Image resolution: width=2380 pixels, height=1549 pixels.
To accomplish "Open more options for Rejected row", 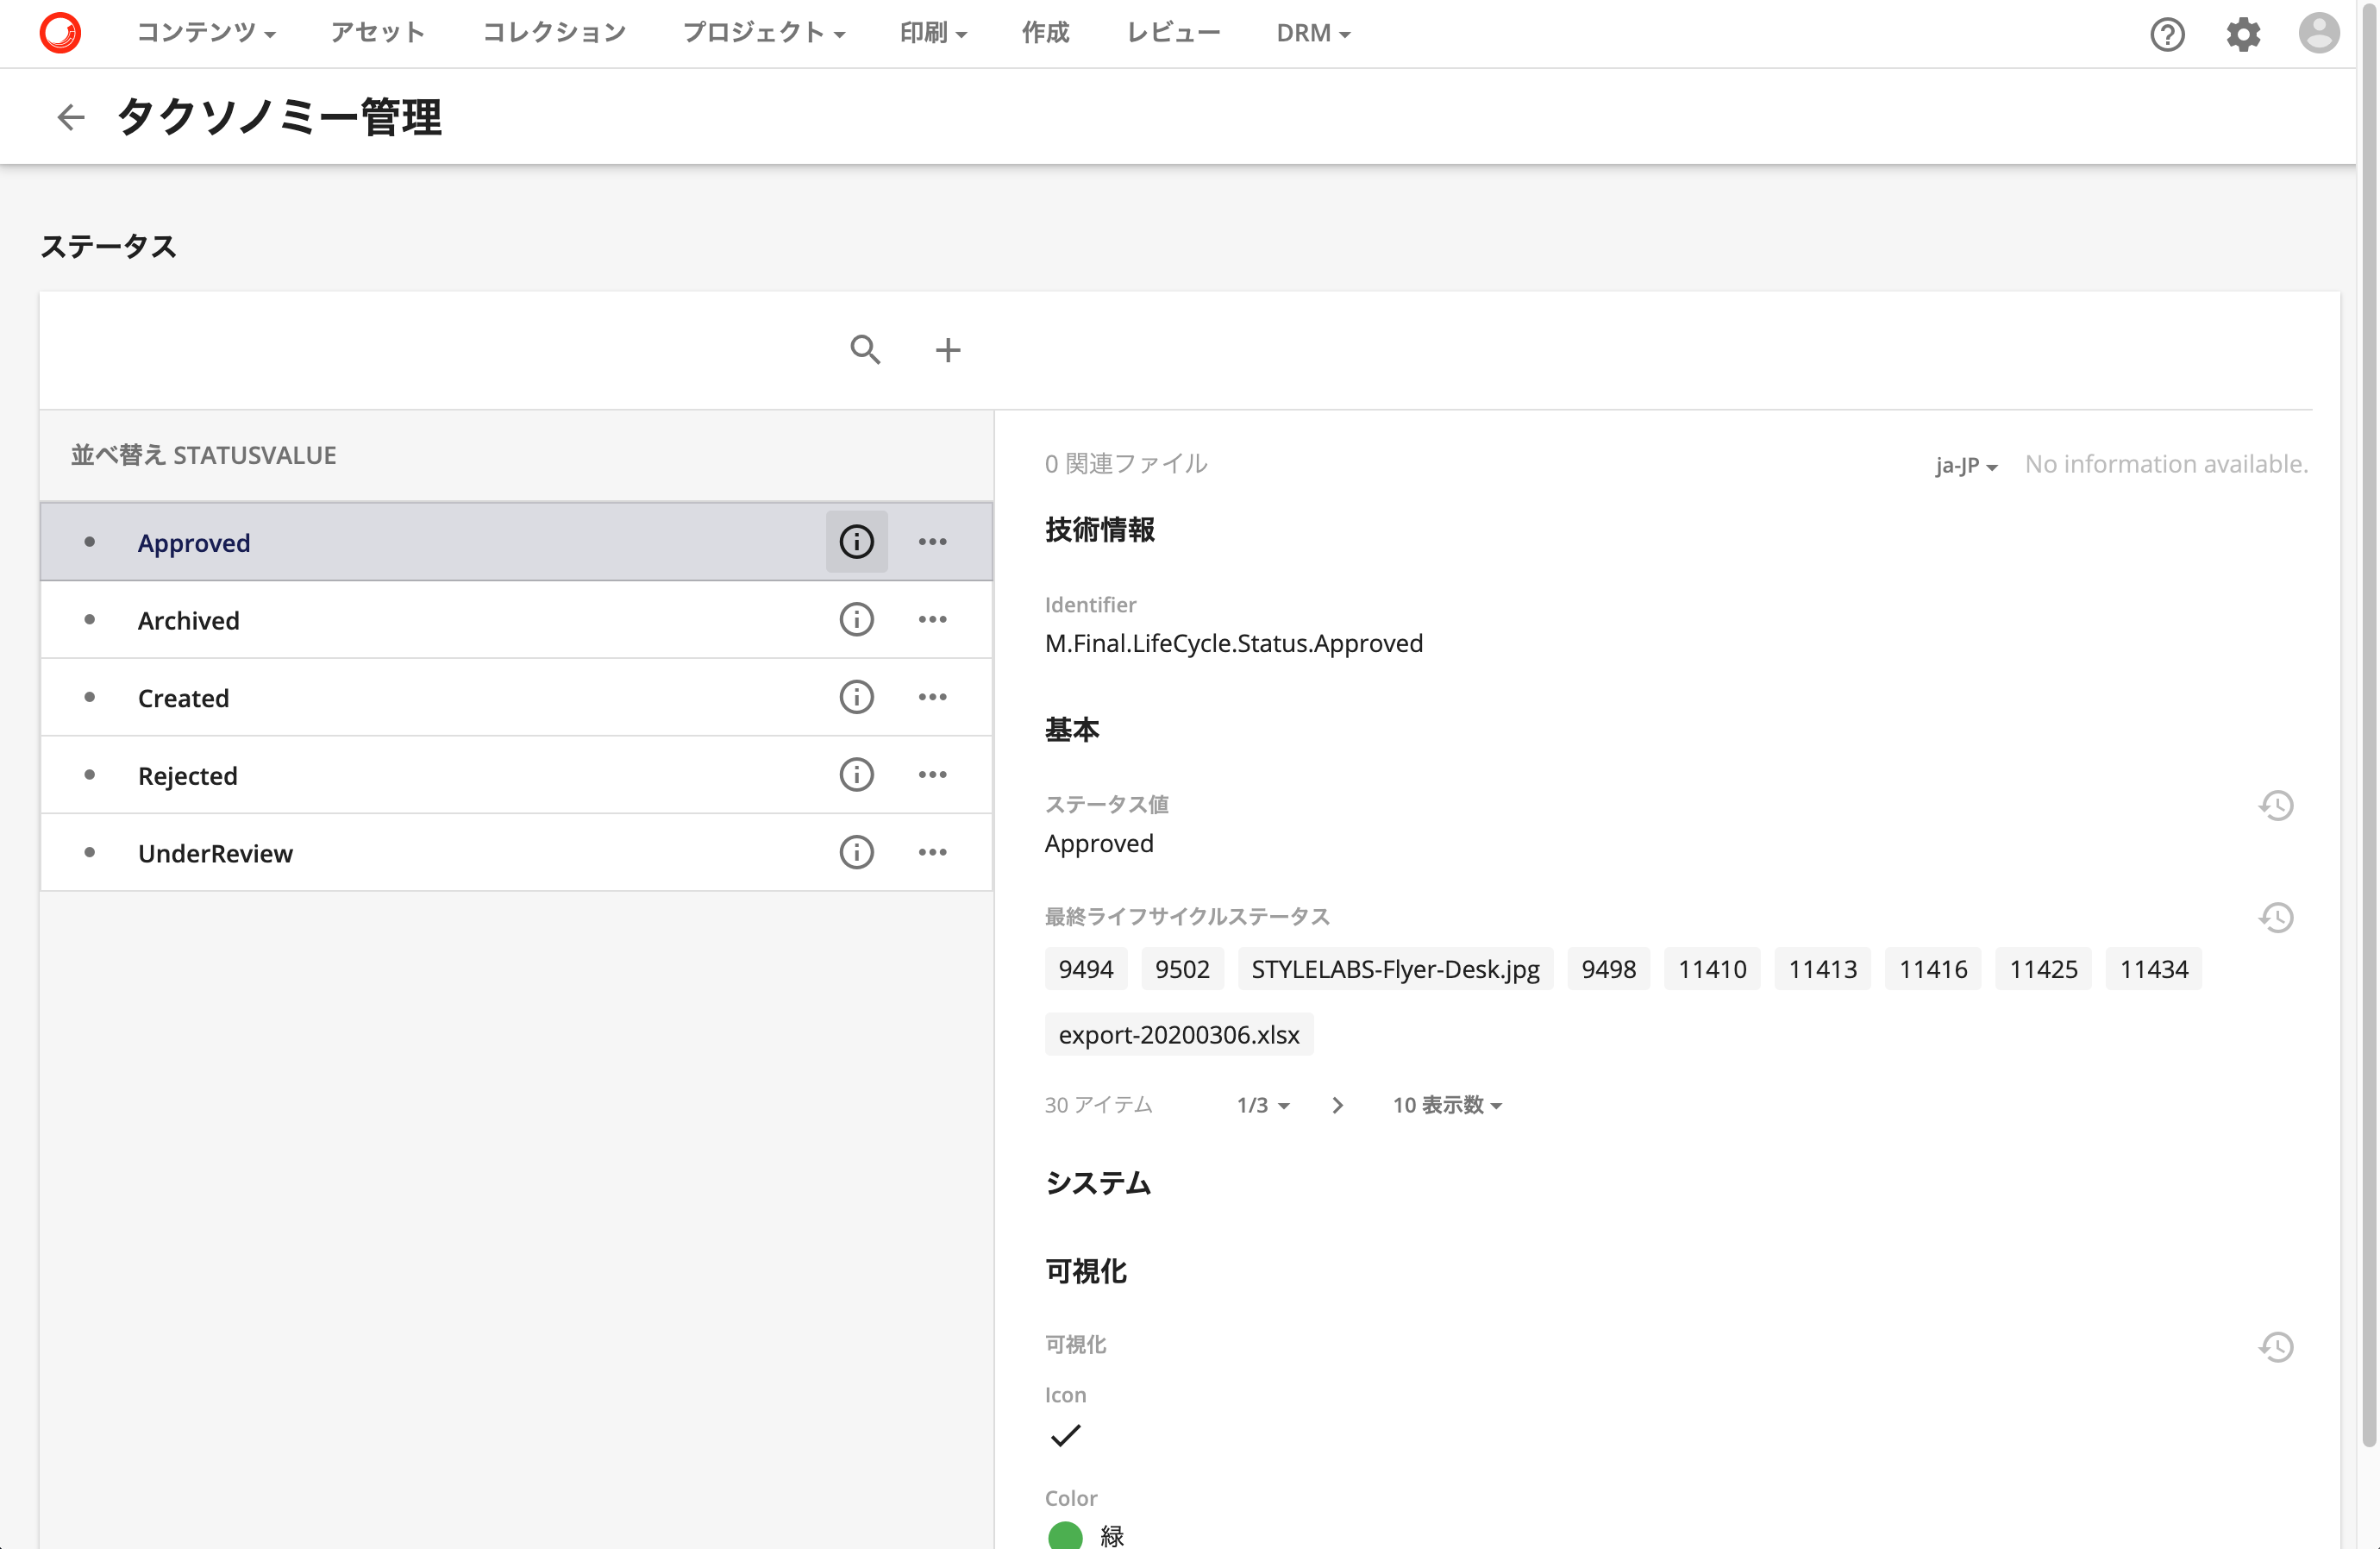I will (x=933, y=775).
